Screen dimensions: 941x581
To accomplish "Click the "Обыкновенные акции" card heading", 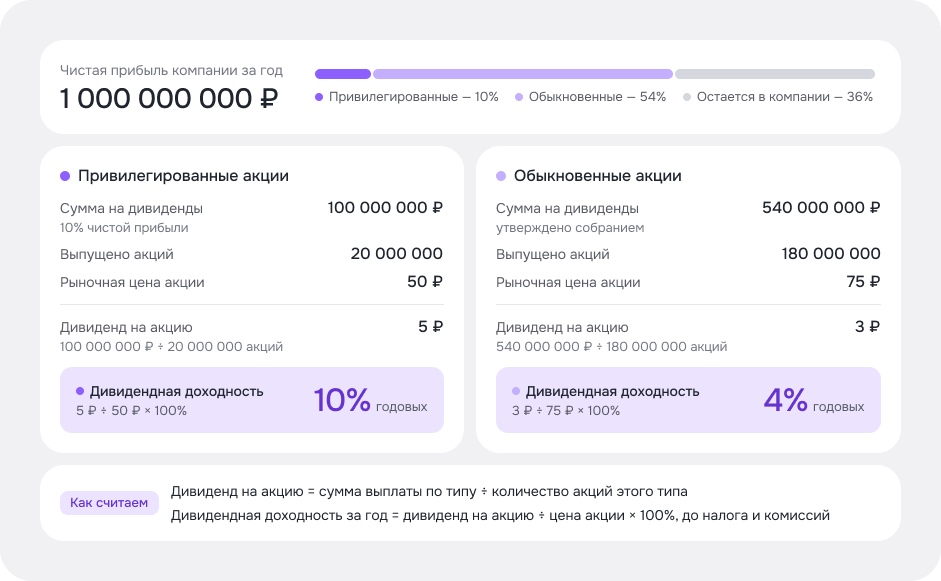I will (x=597, y=176).
